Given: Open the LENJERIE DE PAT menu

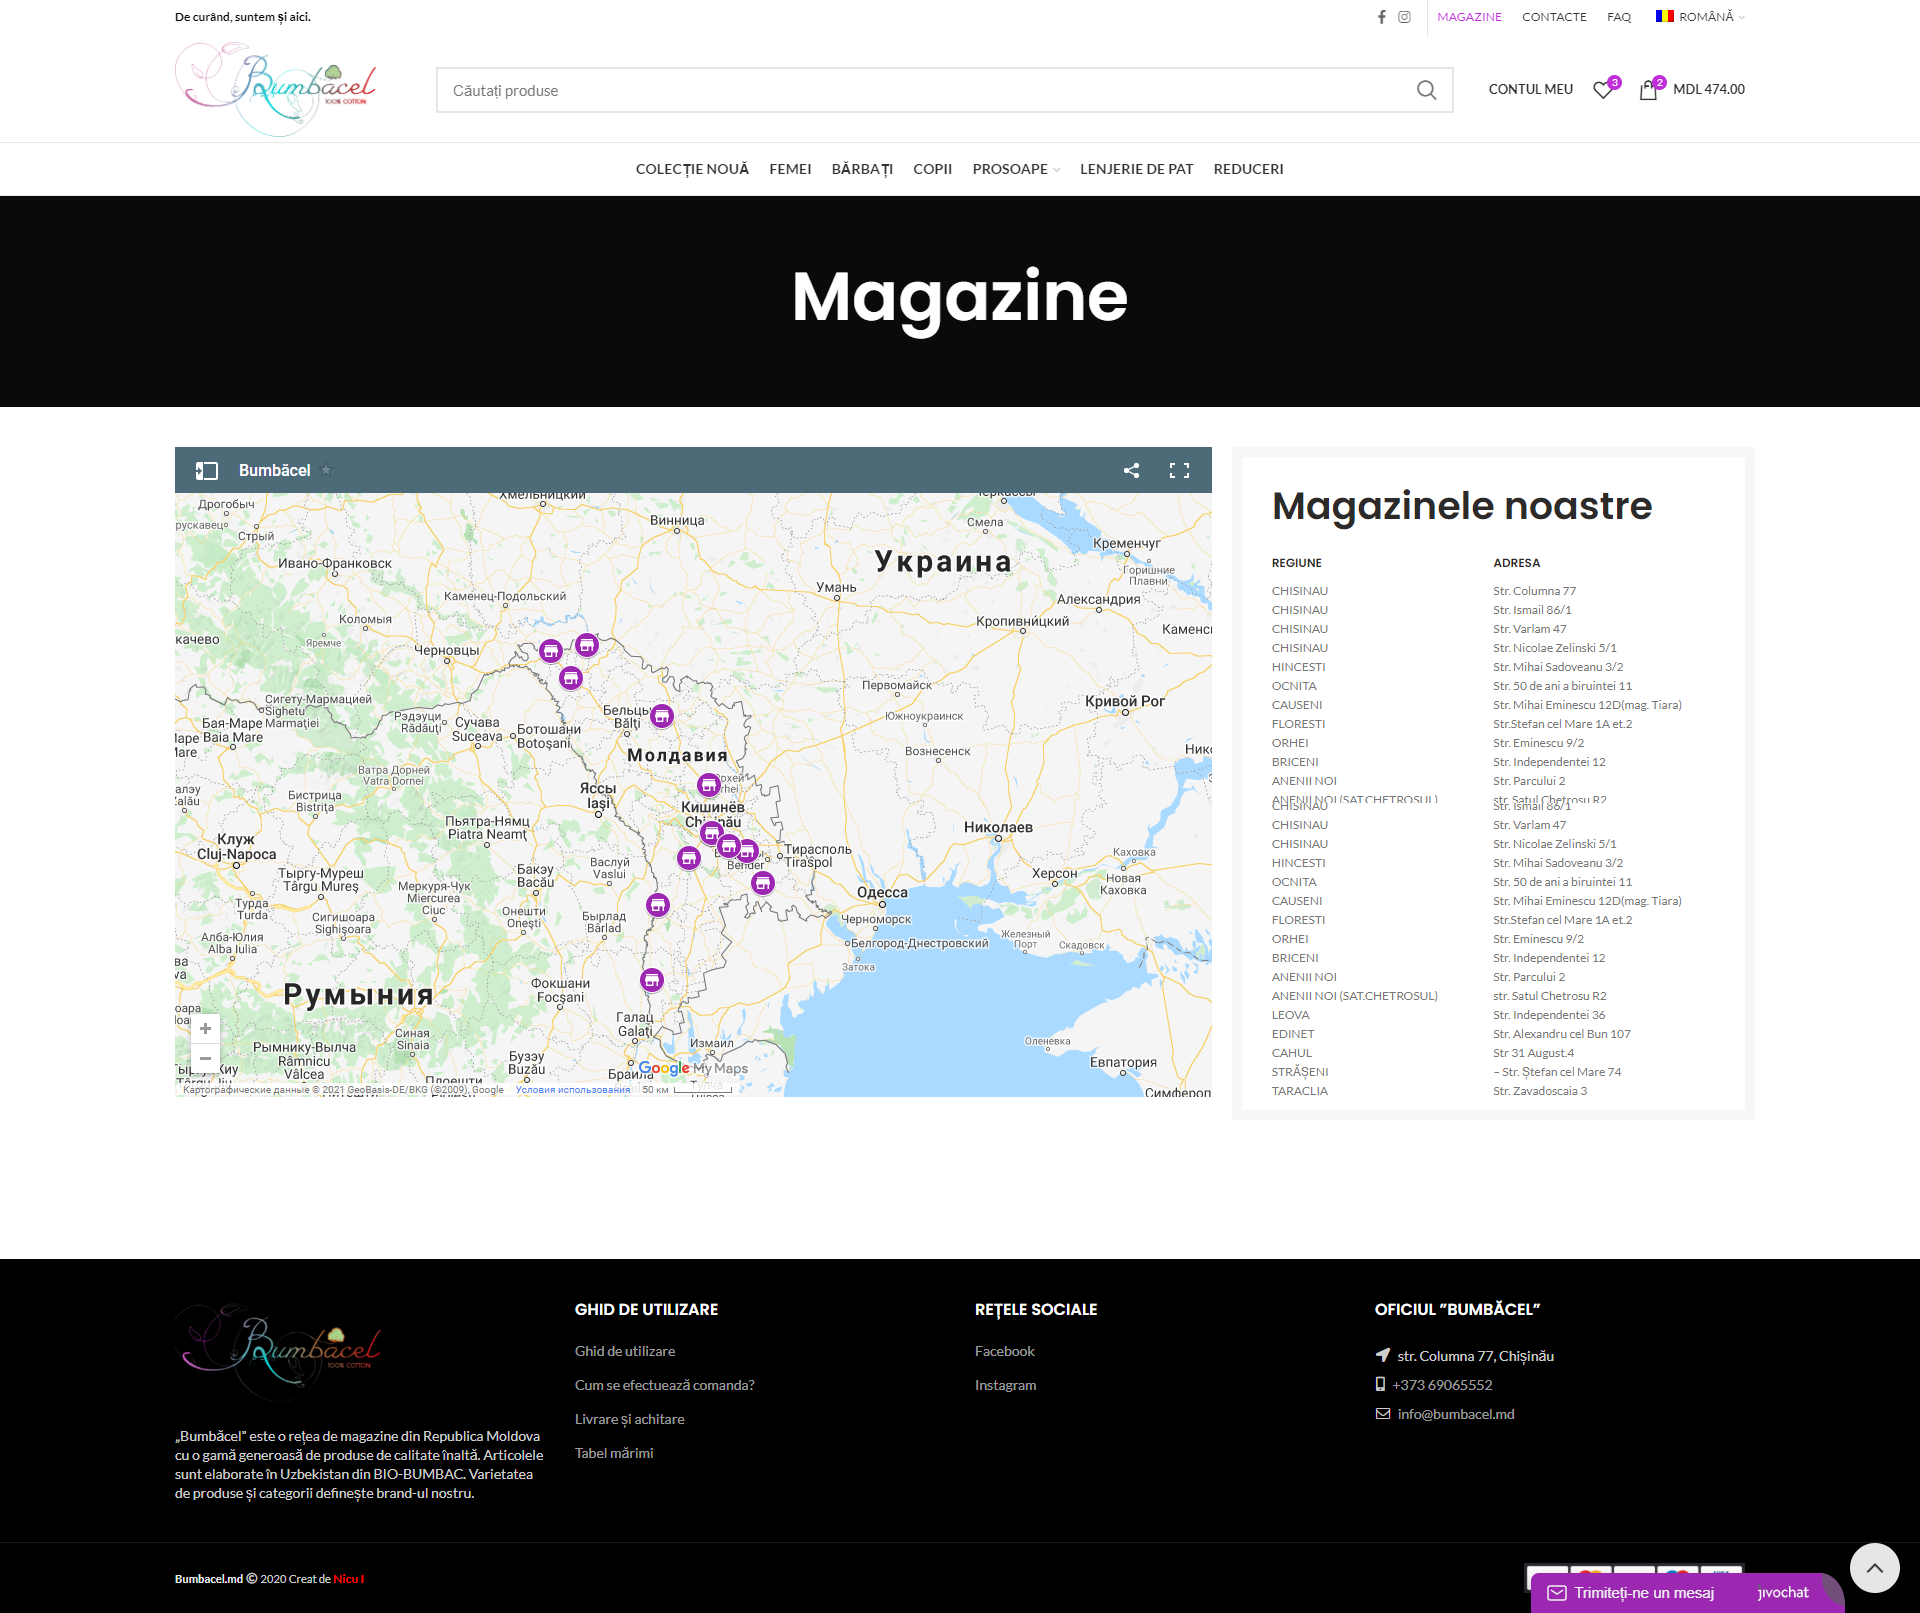Looking at the screenshot, I should (1136, 169).
